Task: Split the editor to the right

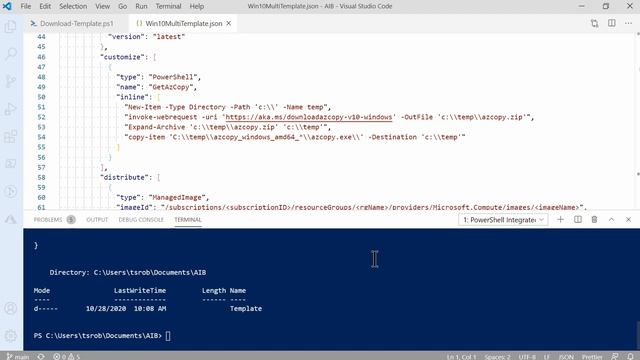Action: point(611,23)
